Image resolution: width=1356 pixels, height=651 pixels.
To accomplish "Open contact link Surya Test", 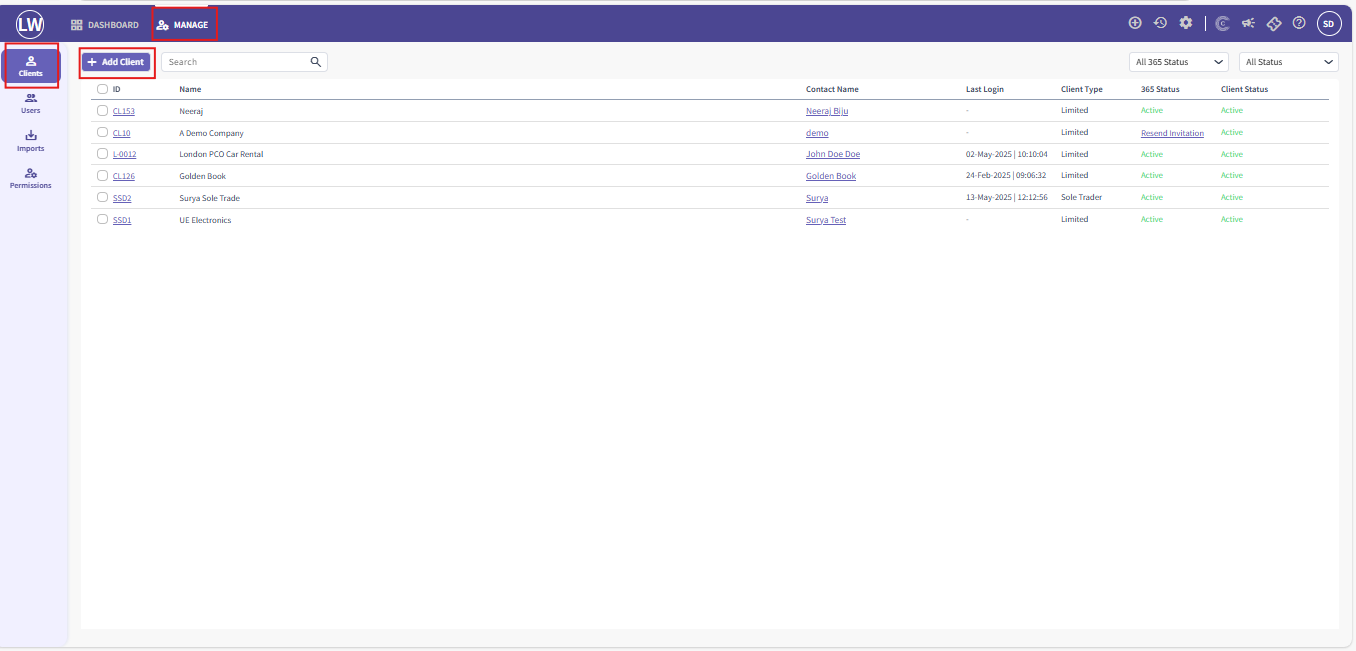I will pos(826,220).
